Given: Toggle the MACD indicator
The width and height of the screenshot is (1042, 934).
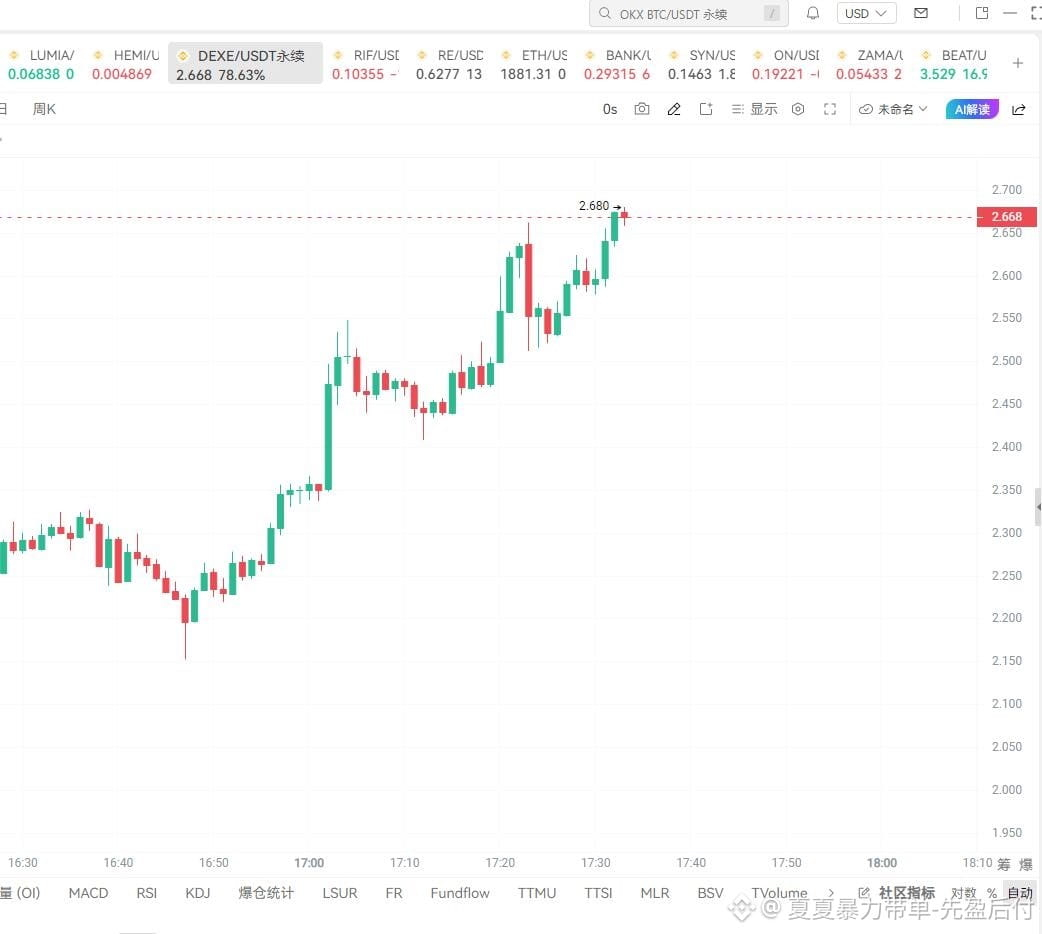Looking at the screenshot, I should coord(88,893).
